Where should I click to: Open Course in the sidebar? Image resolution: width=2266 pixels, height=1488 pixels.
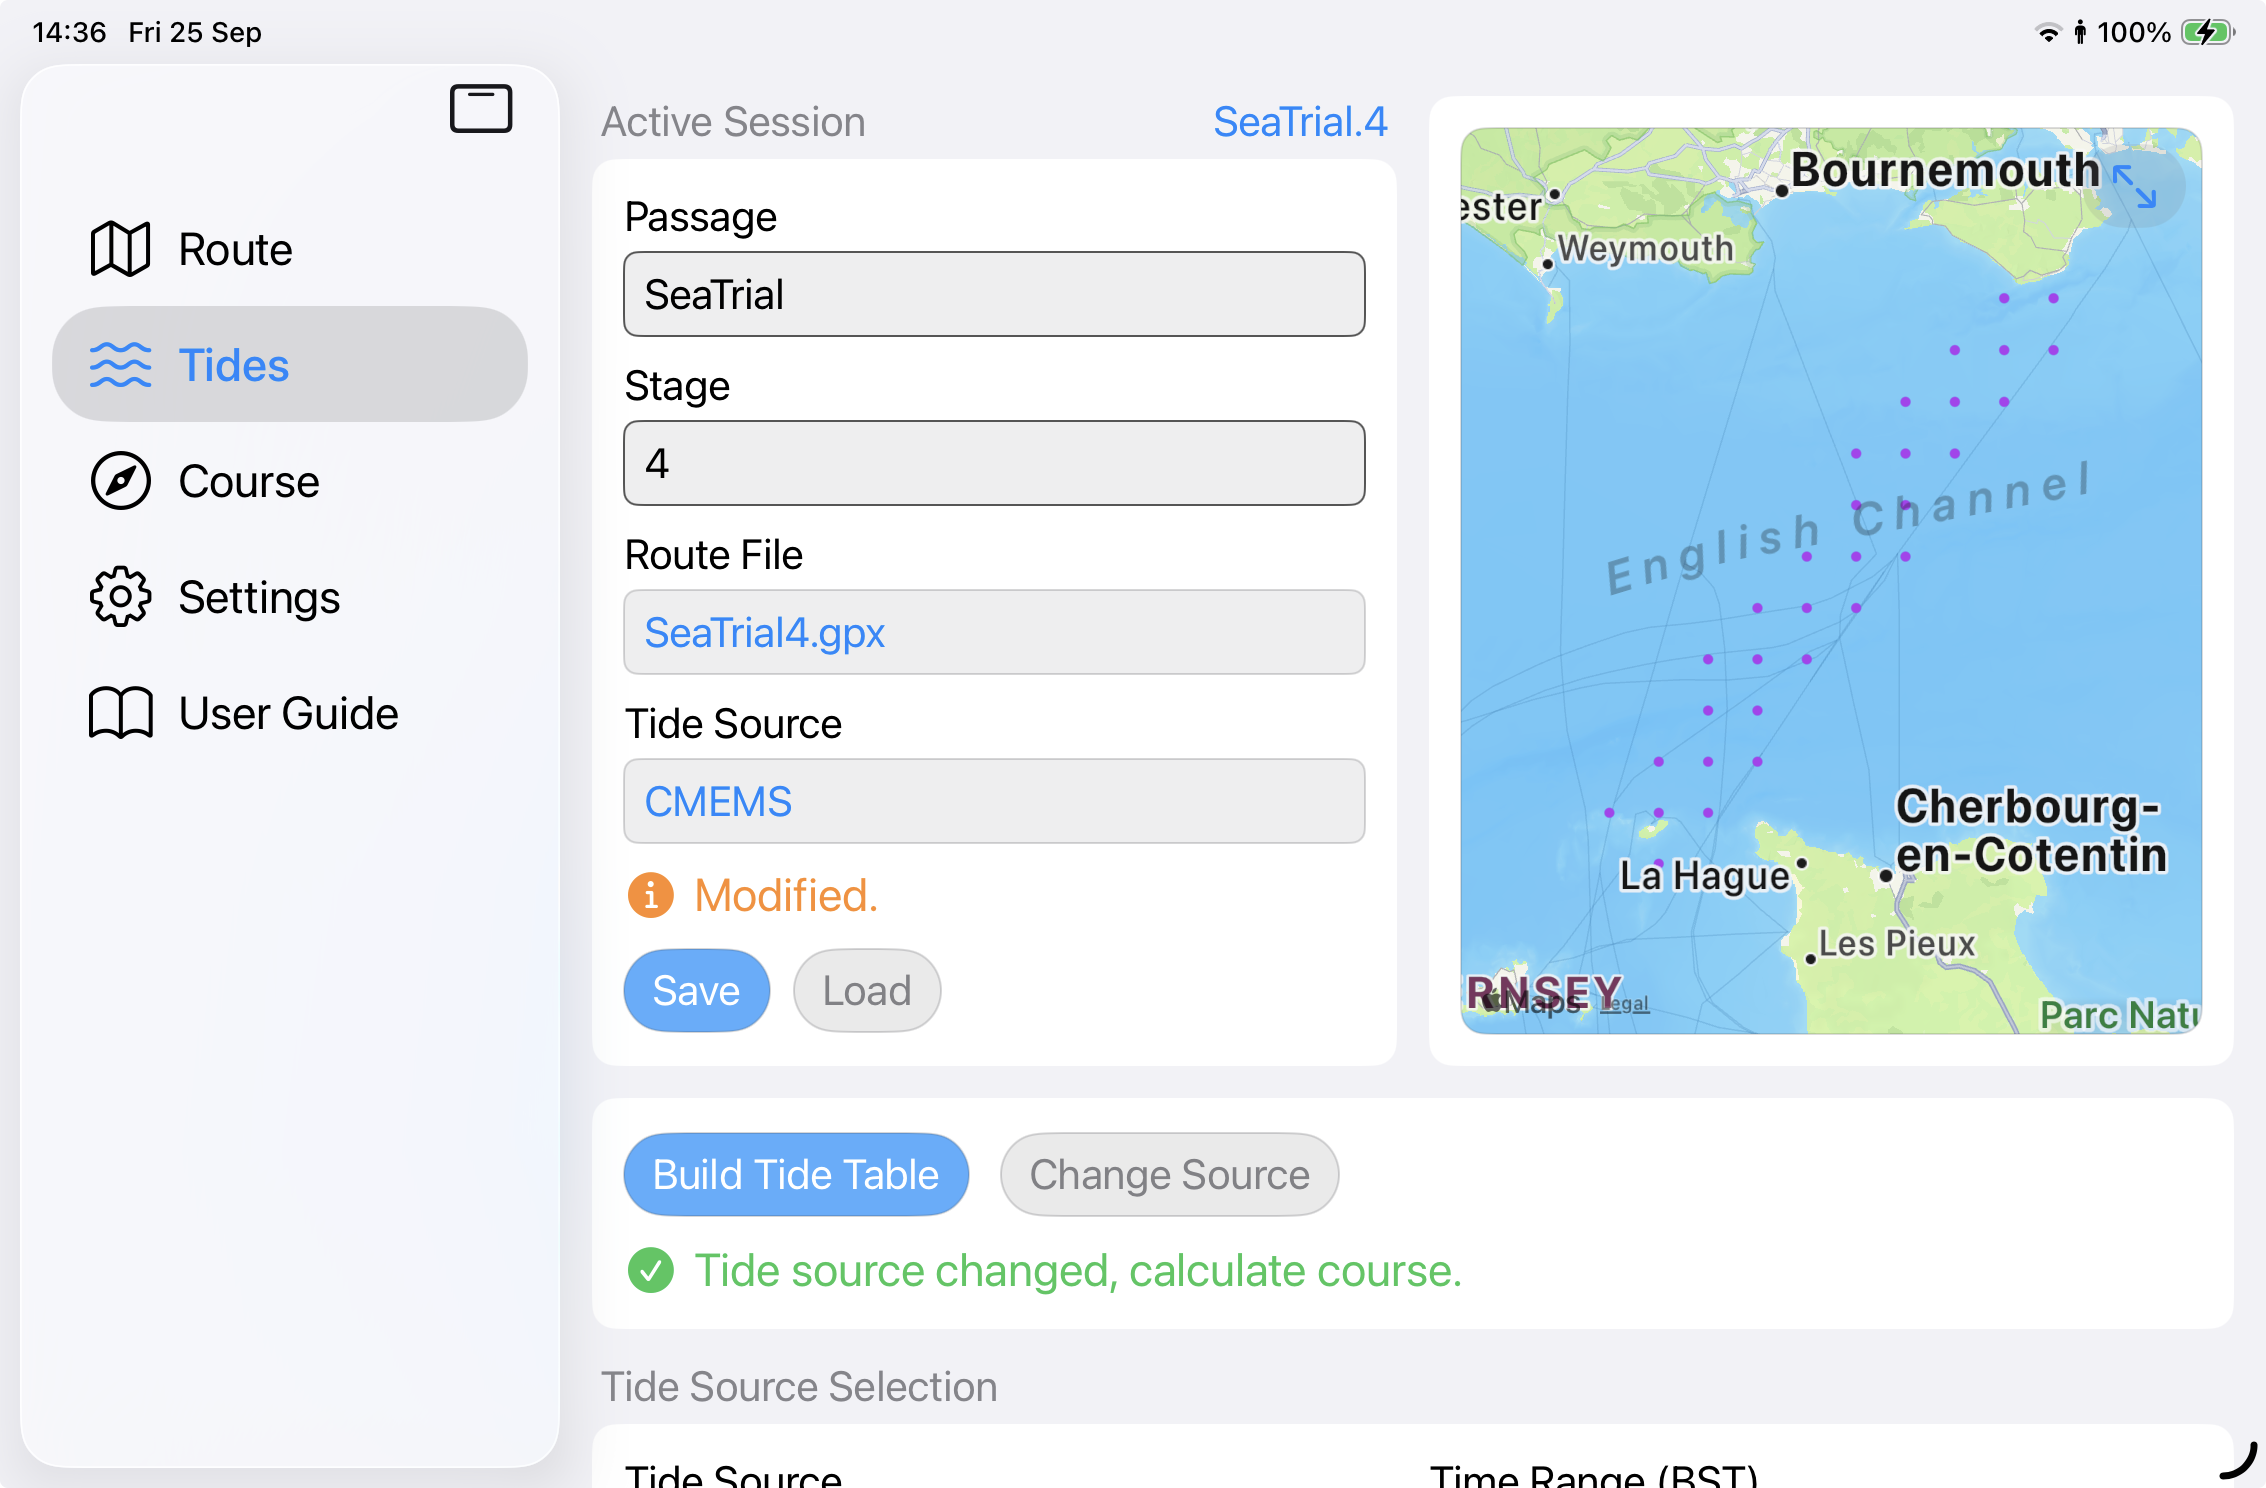point(290,481)
